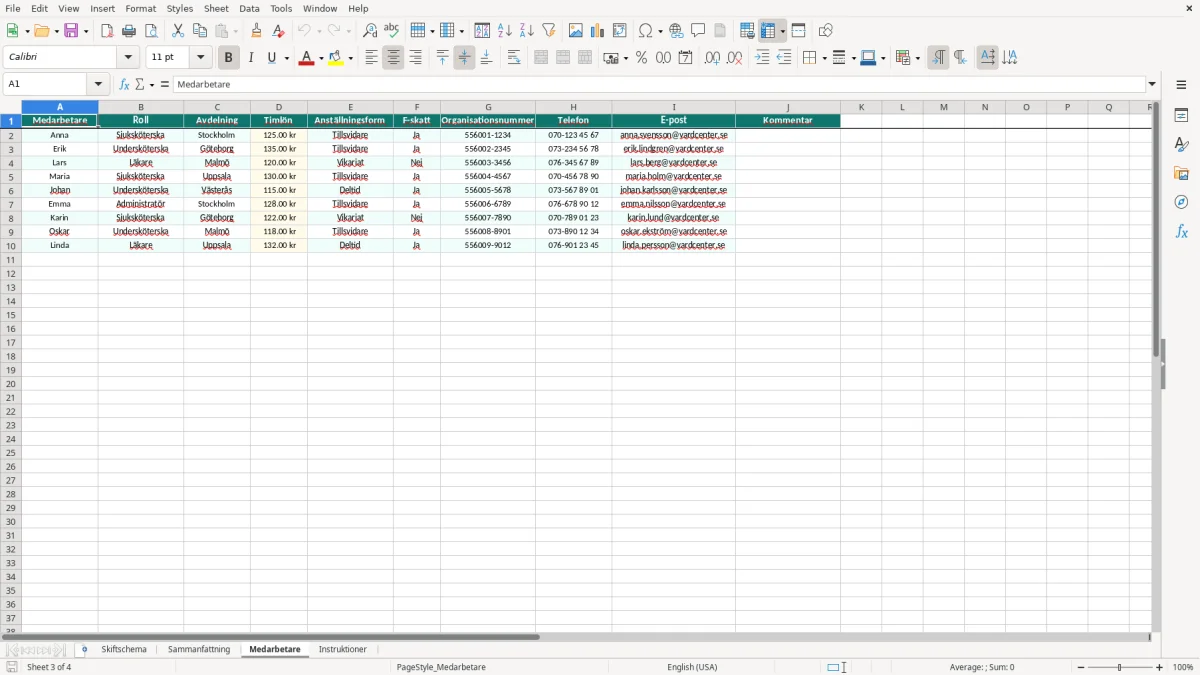This screenshot has height=675, width=1200.
Task: Add a decimal place
Action: (713, 58)
